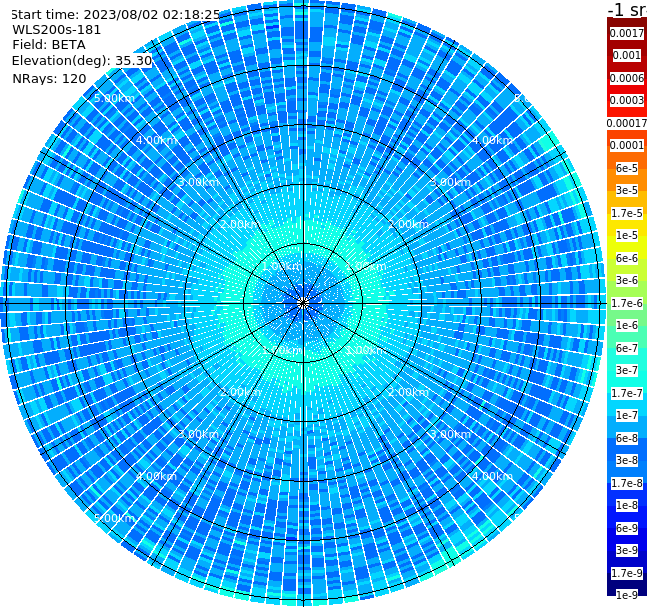Click the NRays: 120 label

pos(49,78)
